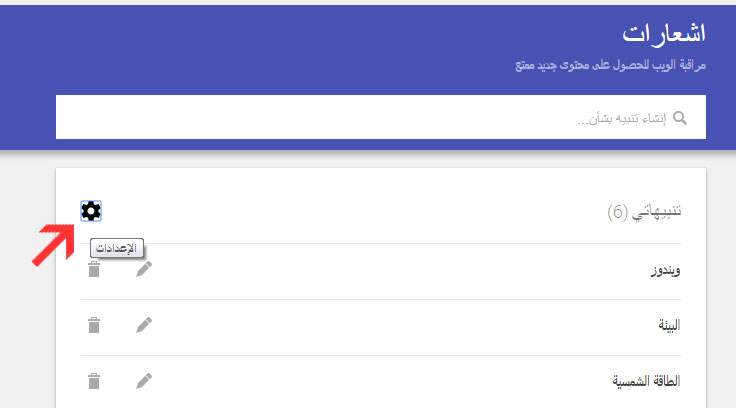Click the تنبيهاتي (6) heading

[657, 212]
